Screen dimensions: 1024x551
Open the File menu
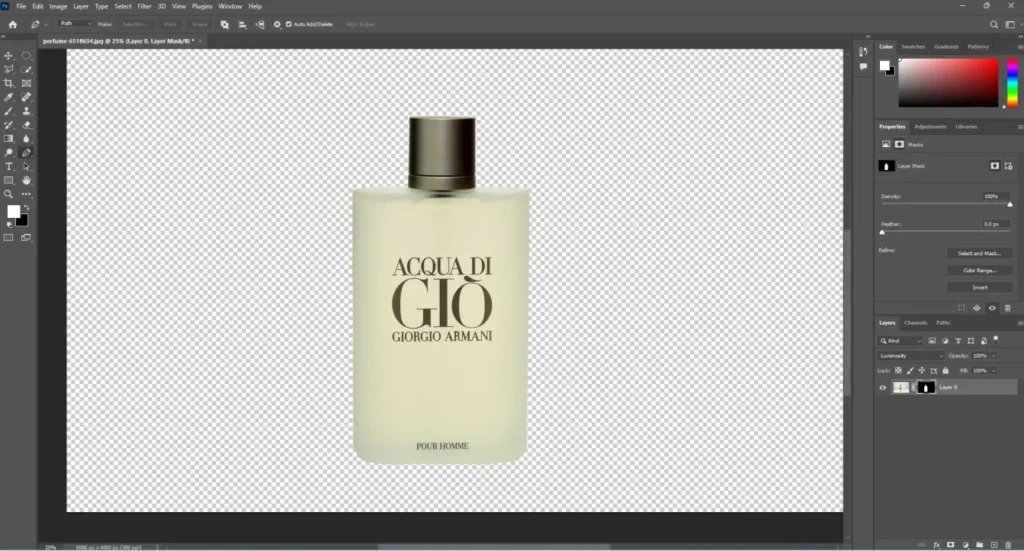click(x=21, y=6)
